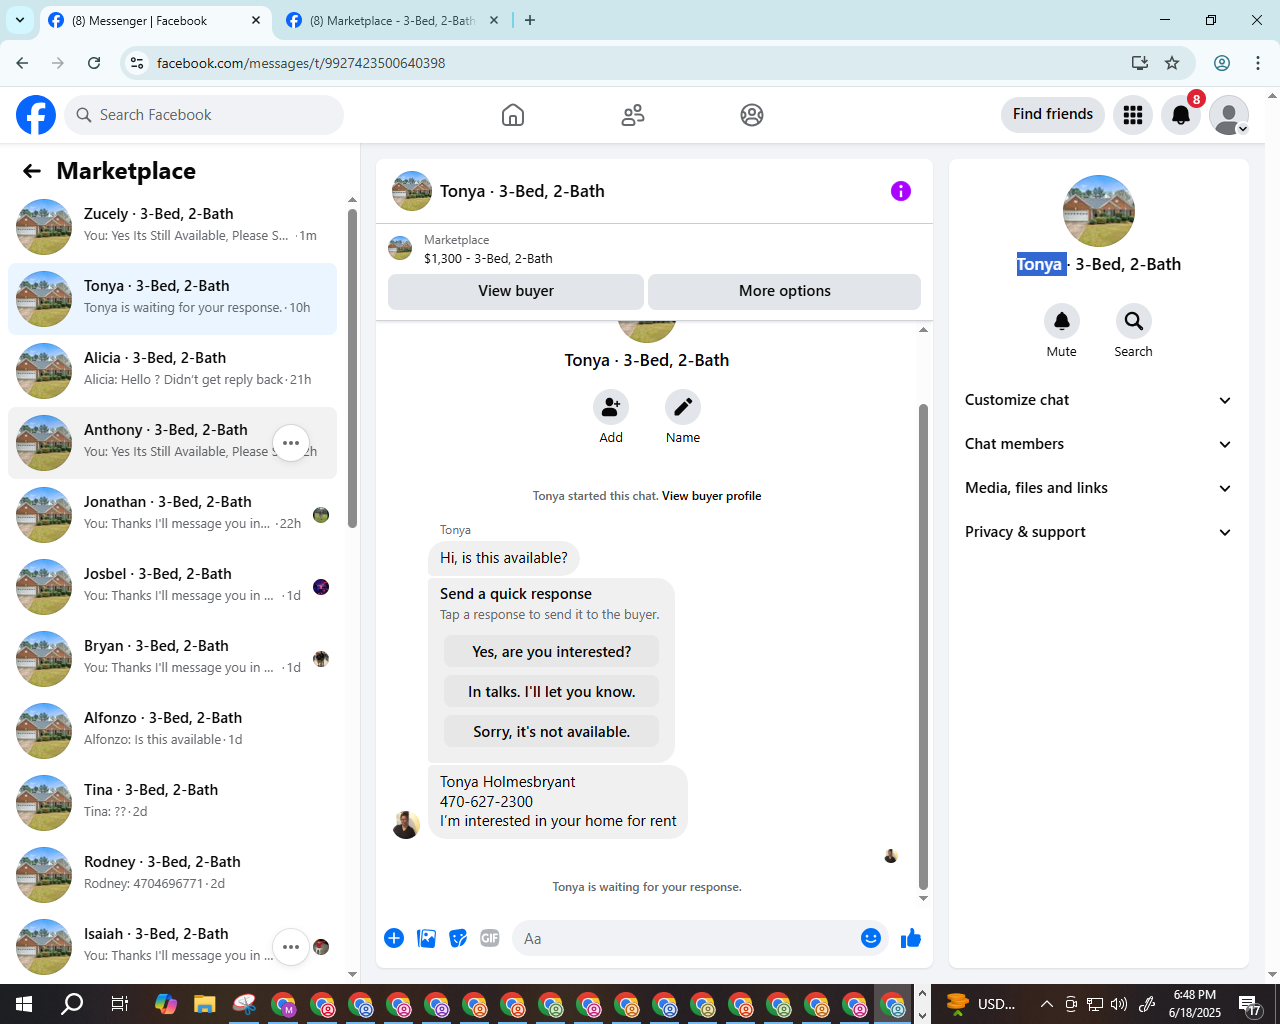Go back using the Marketplace back arrow
Image resolution: width=1280 pixels, height=1024 pixels.
[32, 171]
